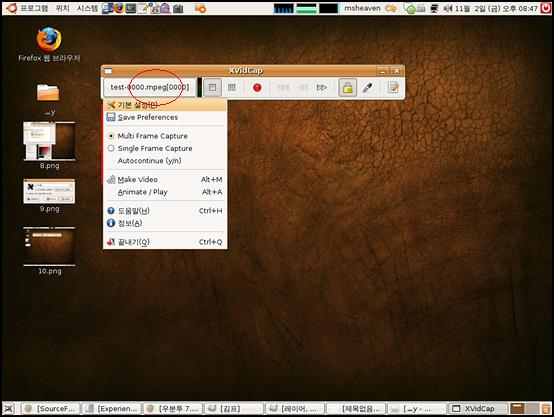Launch Firefox from top panel launcher
The image size is (554, 417).
pos(119,8)
